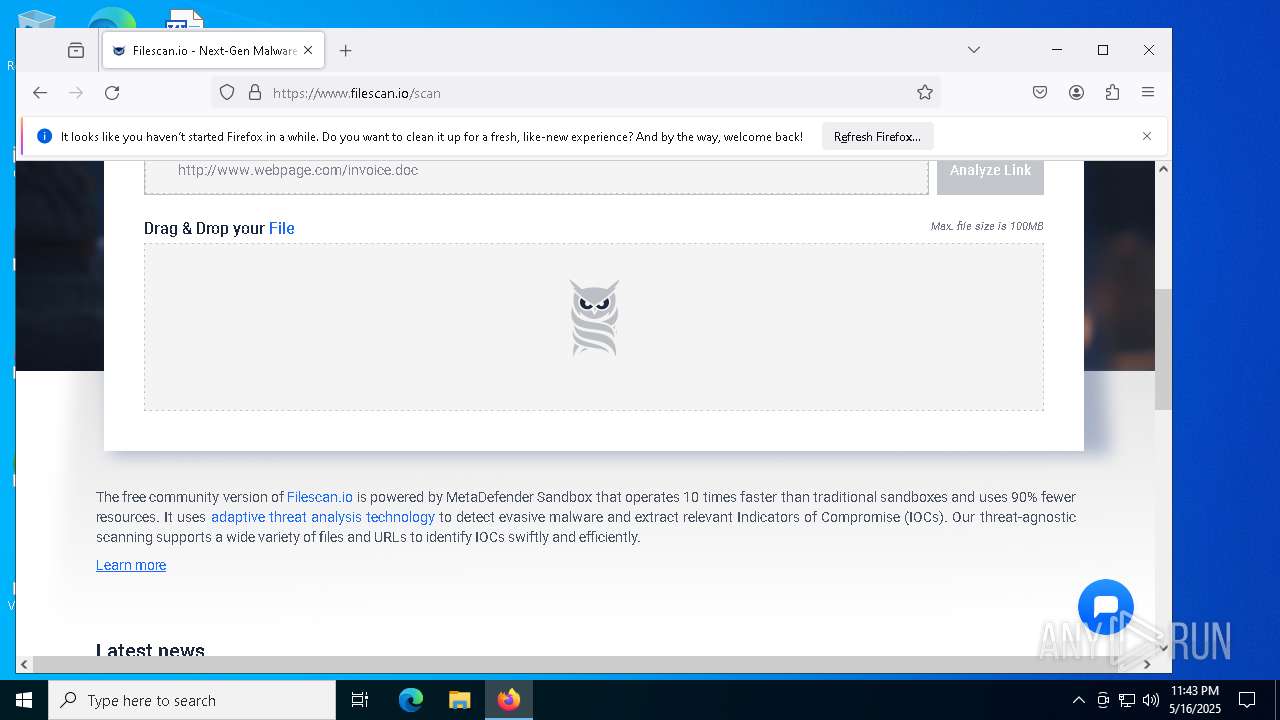The height and width of the screenshot is (720, 1280).
Task: Show hidden system tray icons
Action: (x=1078, y=700)
